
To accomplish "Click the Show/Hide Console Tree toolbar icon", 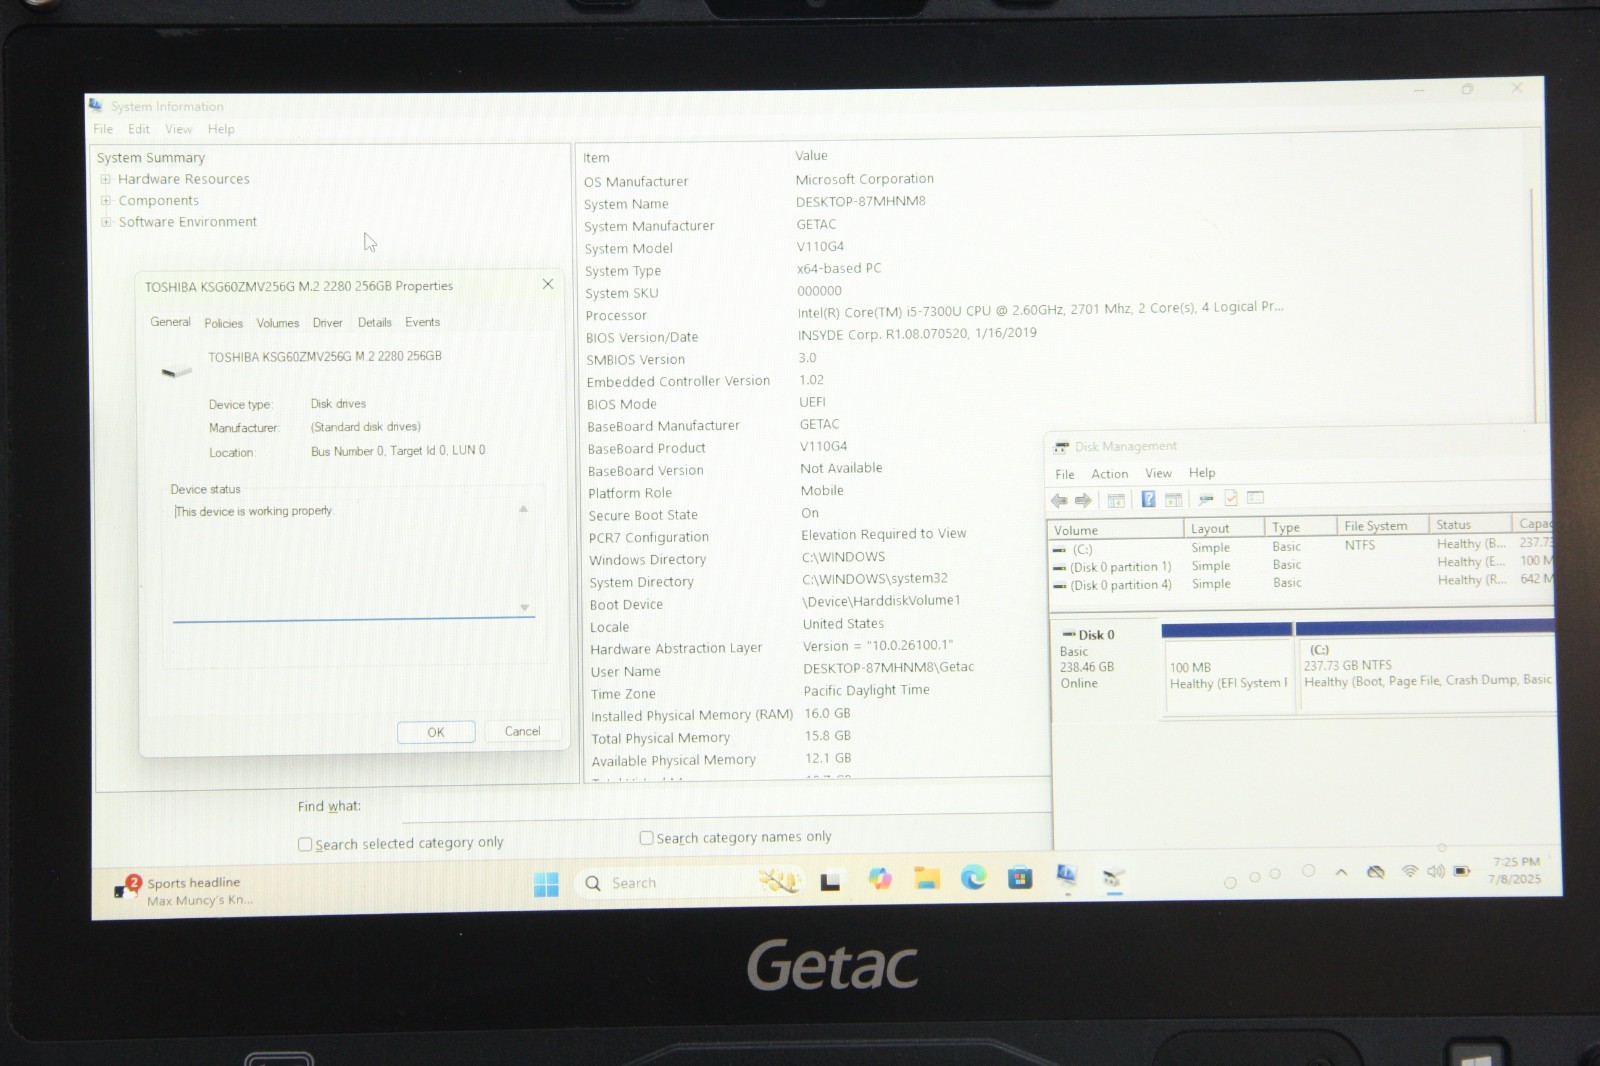I will tap(1116, 500).
